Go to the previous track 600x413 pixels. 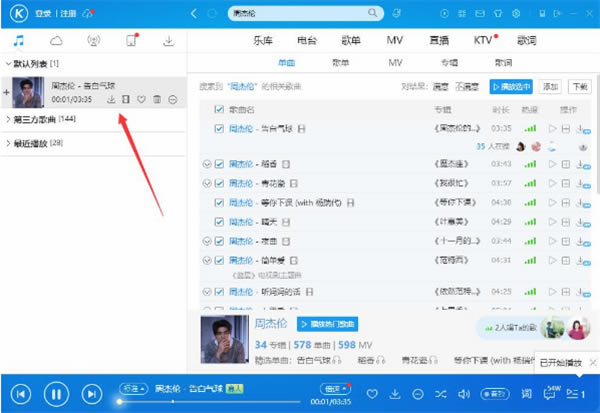coord(22,394)
